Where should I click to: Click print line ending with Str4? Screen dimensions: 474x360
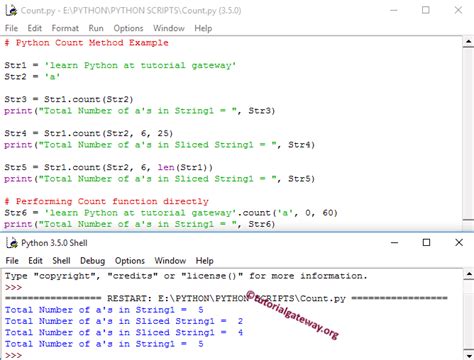159,145
